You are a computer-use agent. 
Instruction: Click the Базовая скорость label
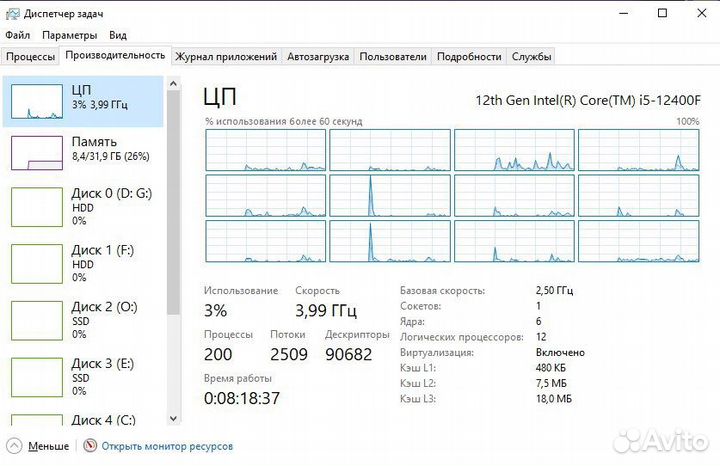(x=442, y=291)
